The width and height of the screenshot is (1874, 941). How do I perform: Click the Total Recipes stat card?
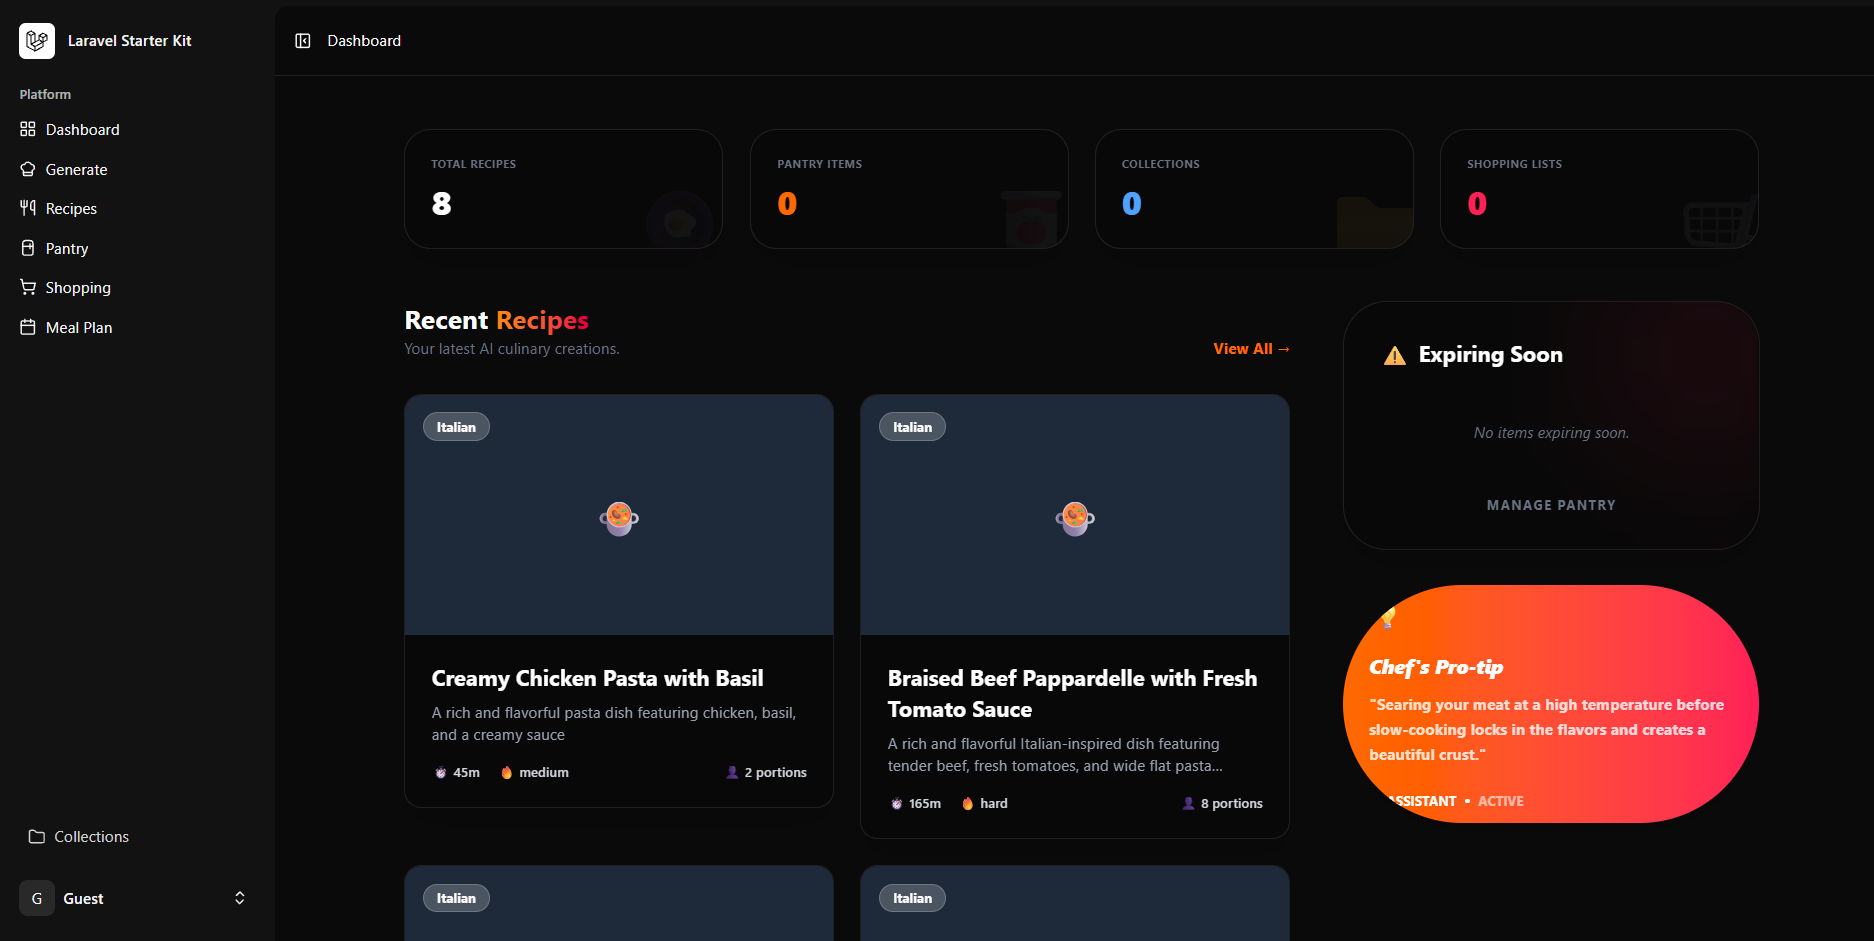563,189
